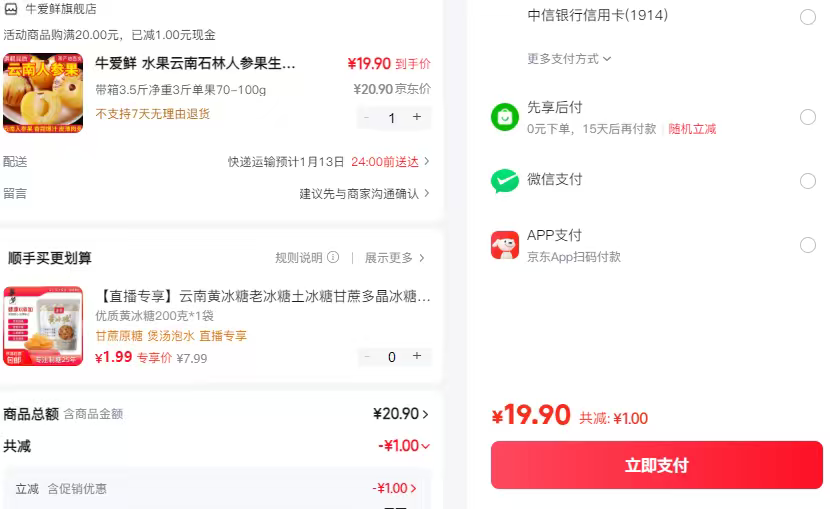Select 微信支付 radio button

click(x=808, y=181)
